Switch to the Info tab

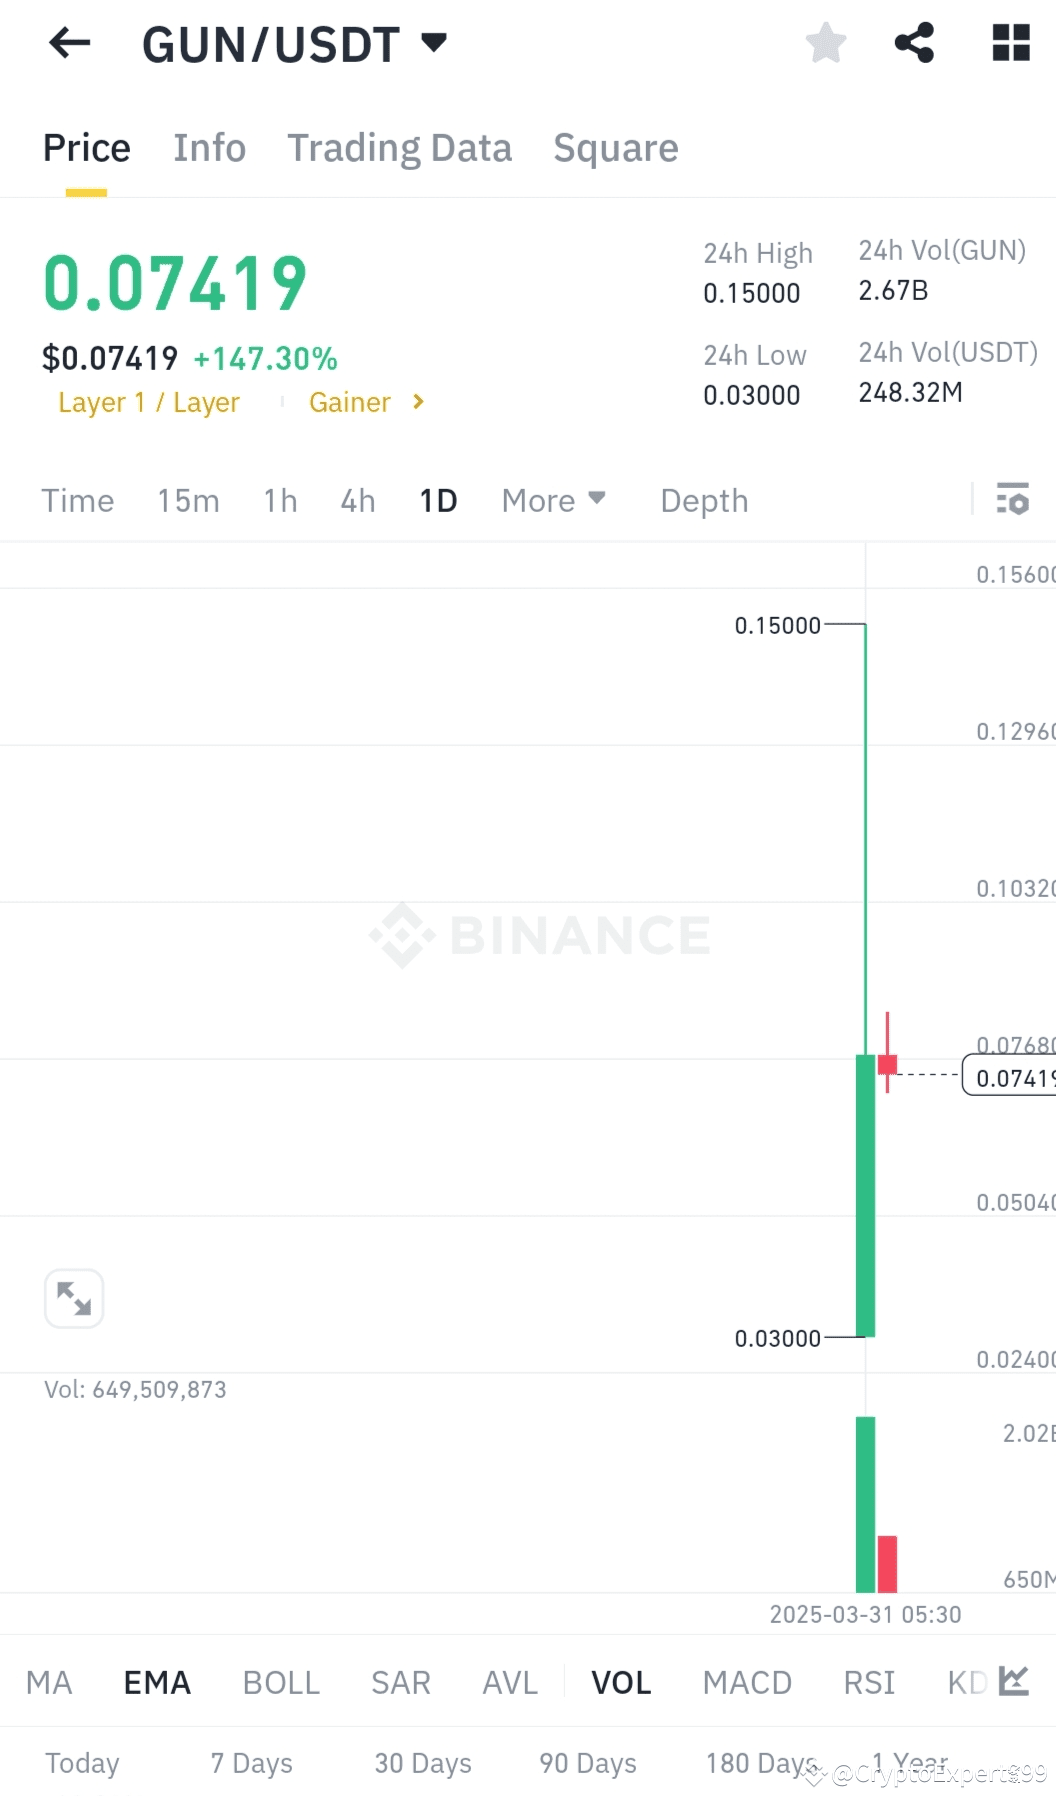click(x=209, y=148)
